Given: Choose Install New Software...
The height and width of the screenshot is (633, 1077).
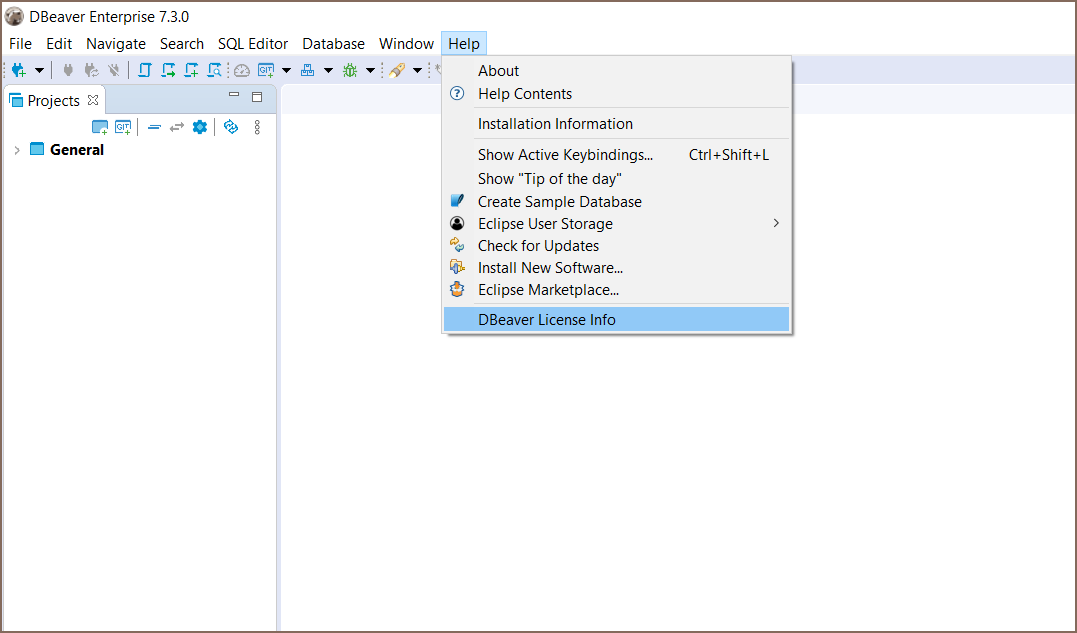Looking at the screenshot, I should click(616, 268).
